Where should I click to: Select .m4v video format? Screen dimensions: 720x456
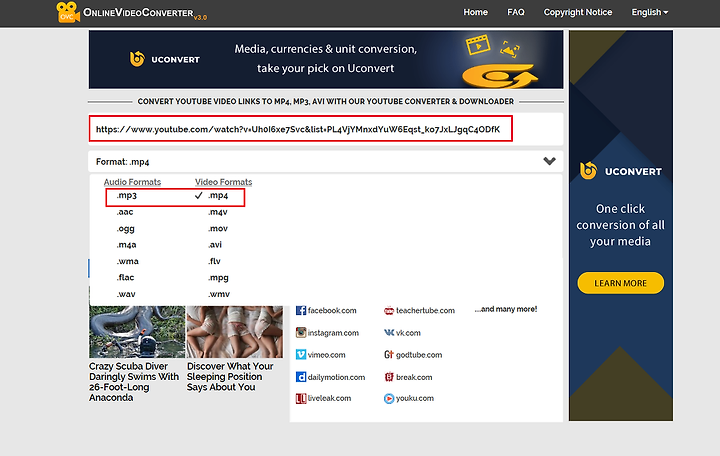click(218, 212)
